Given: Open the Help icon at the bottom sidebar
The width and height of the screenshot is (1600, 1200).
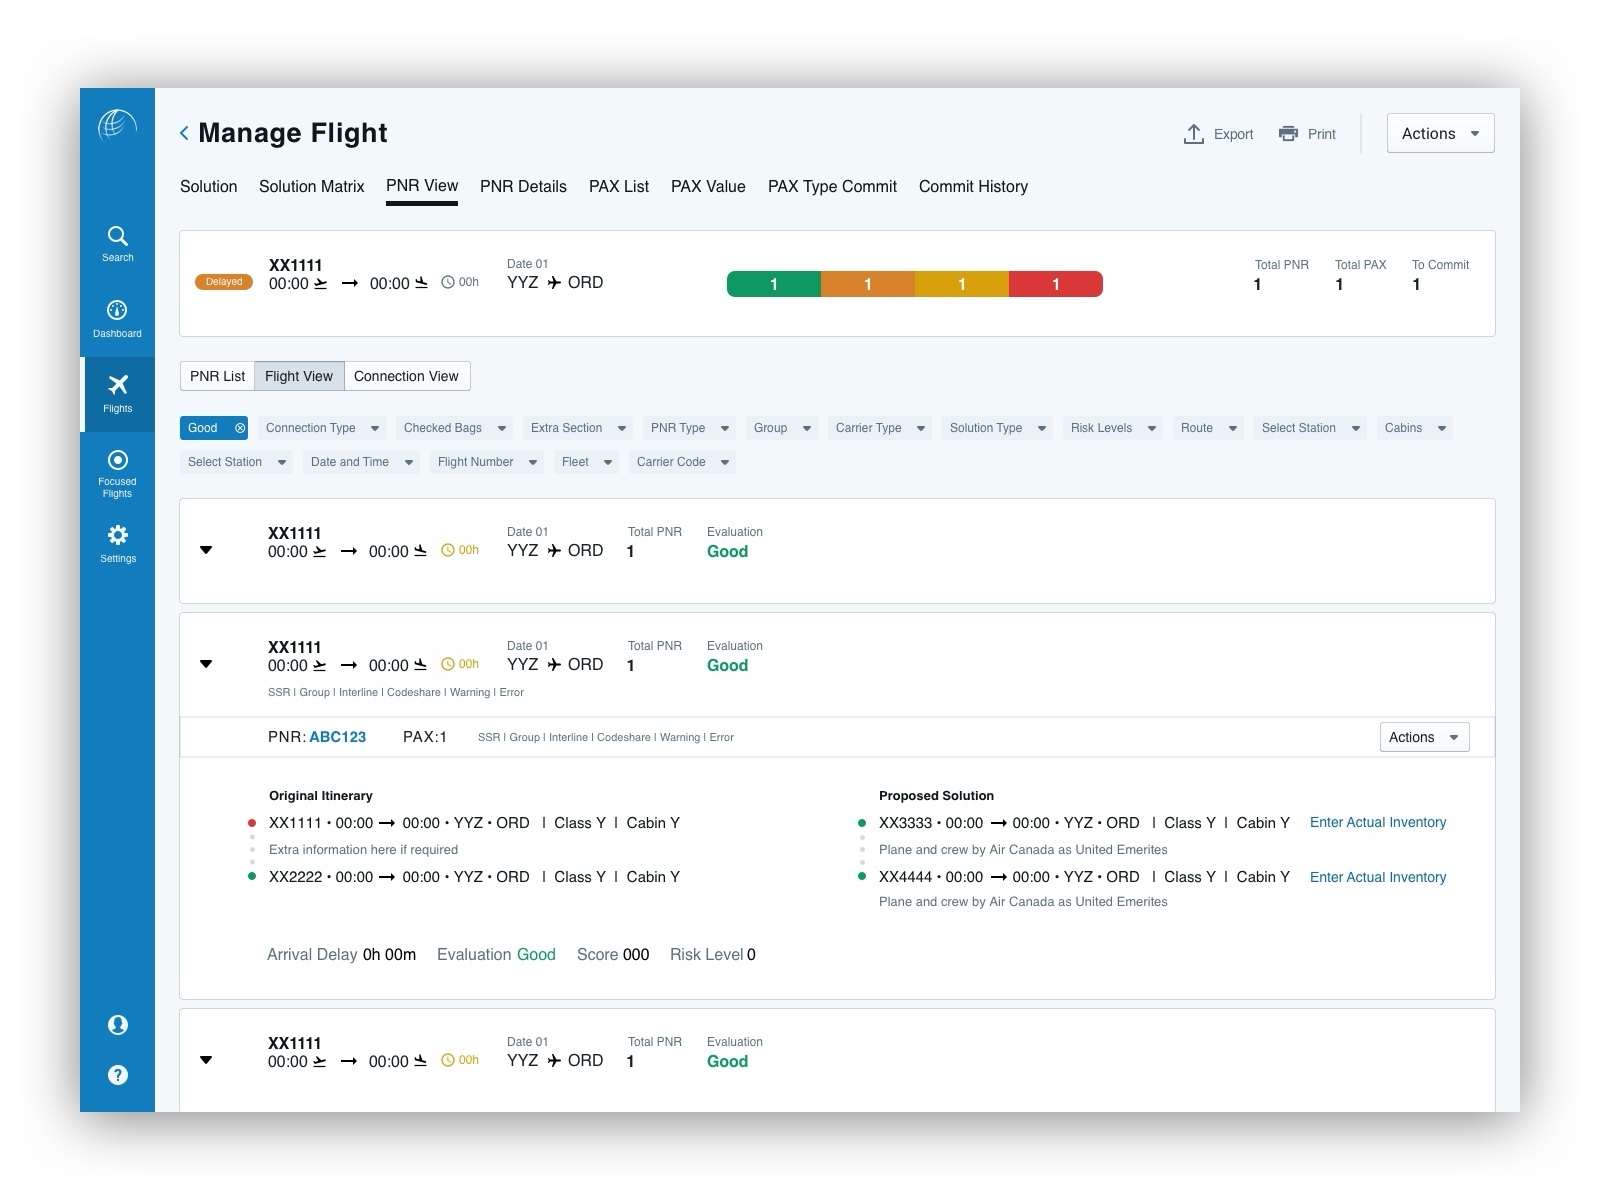Looking at the screenshot, I should (x=117, y=1075).
